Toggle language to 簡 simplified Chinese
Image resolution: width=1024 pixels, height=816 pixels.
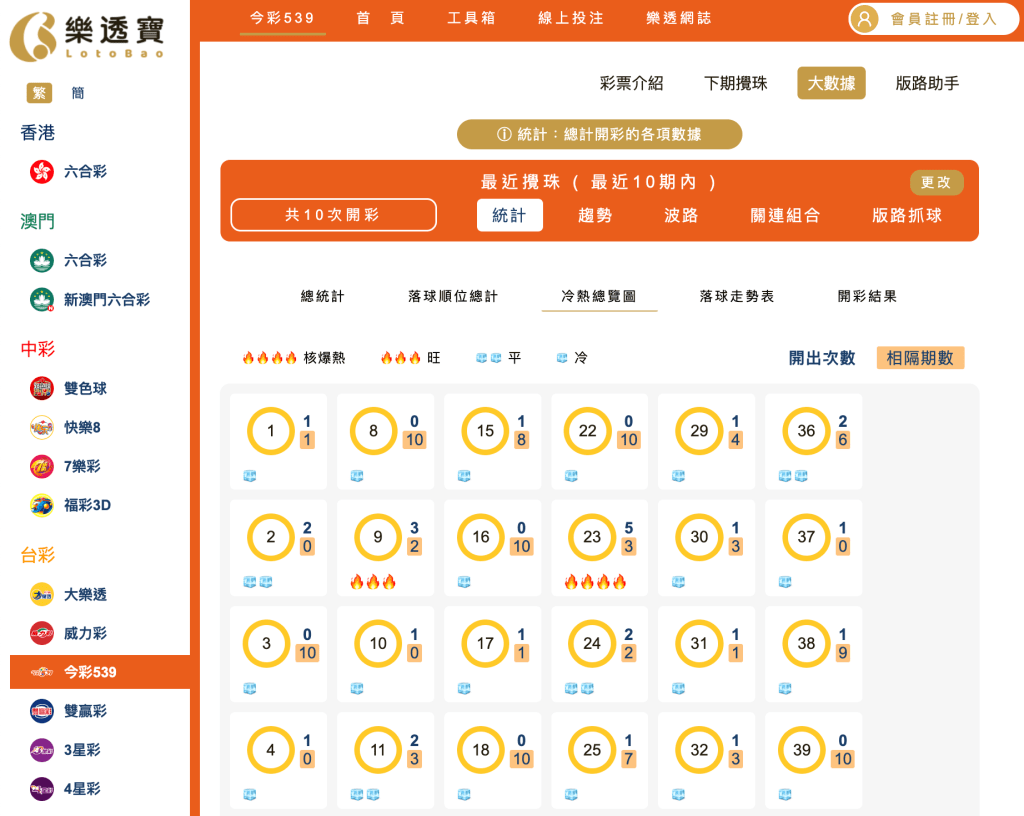78,92
